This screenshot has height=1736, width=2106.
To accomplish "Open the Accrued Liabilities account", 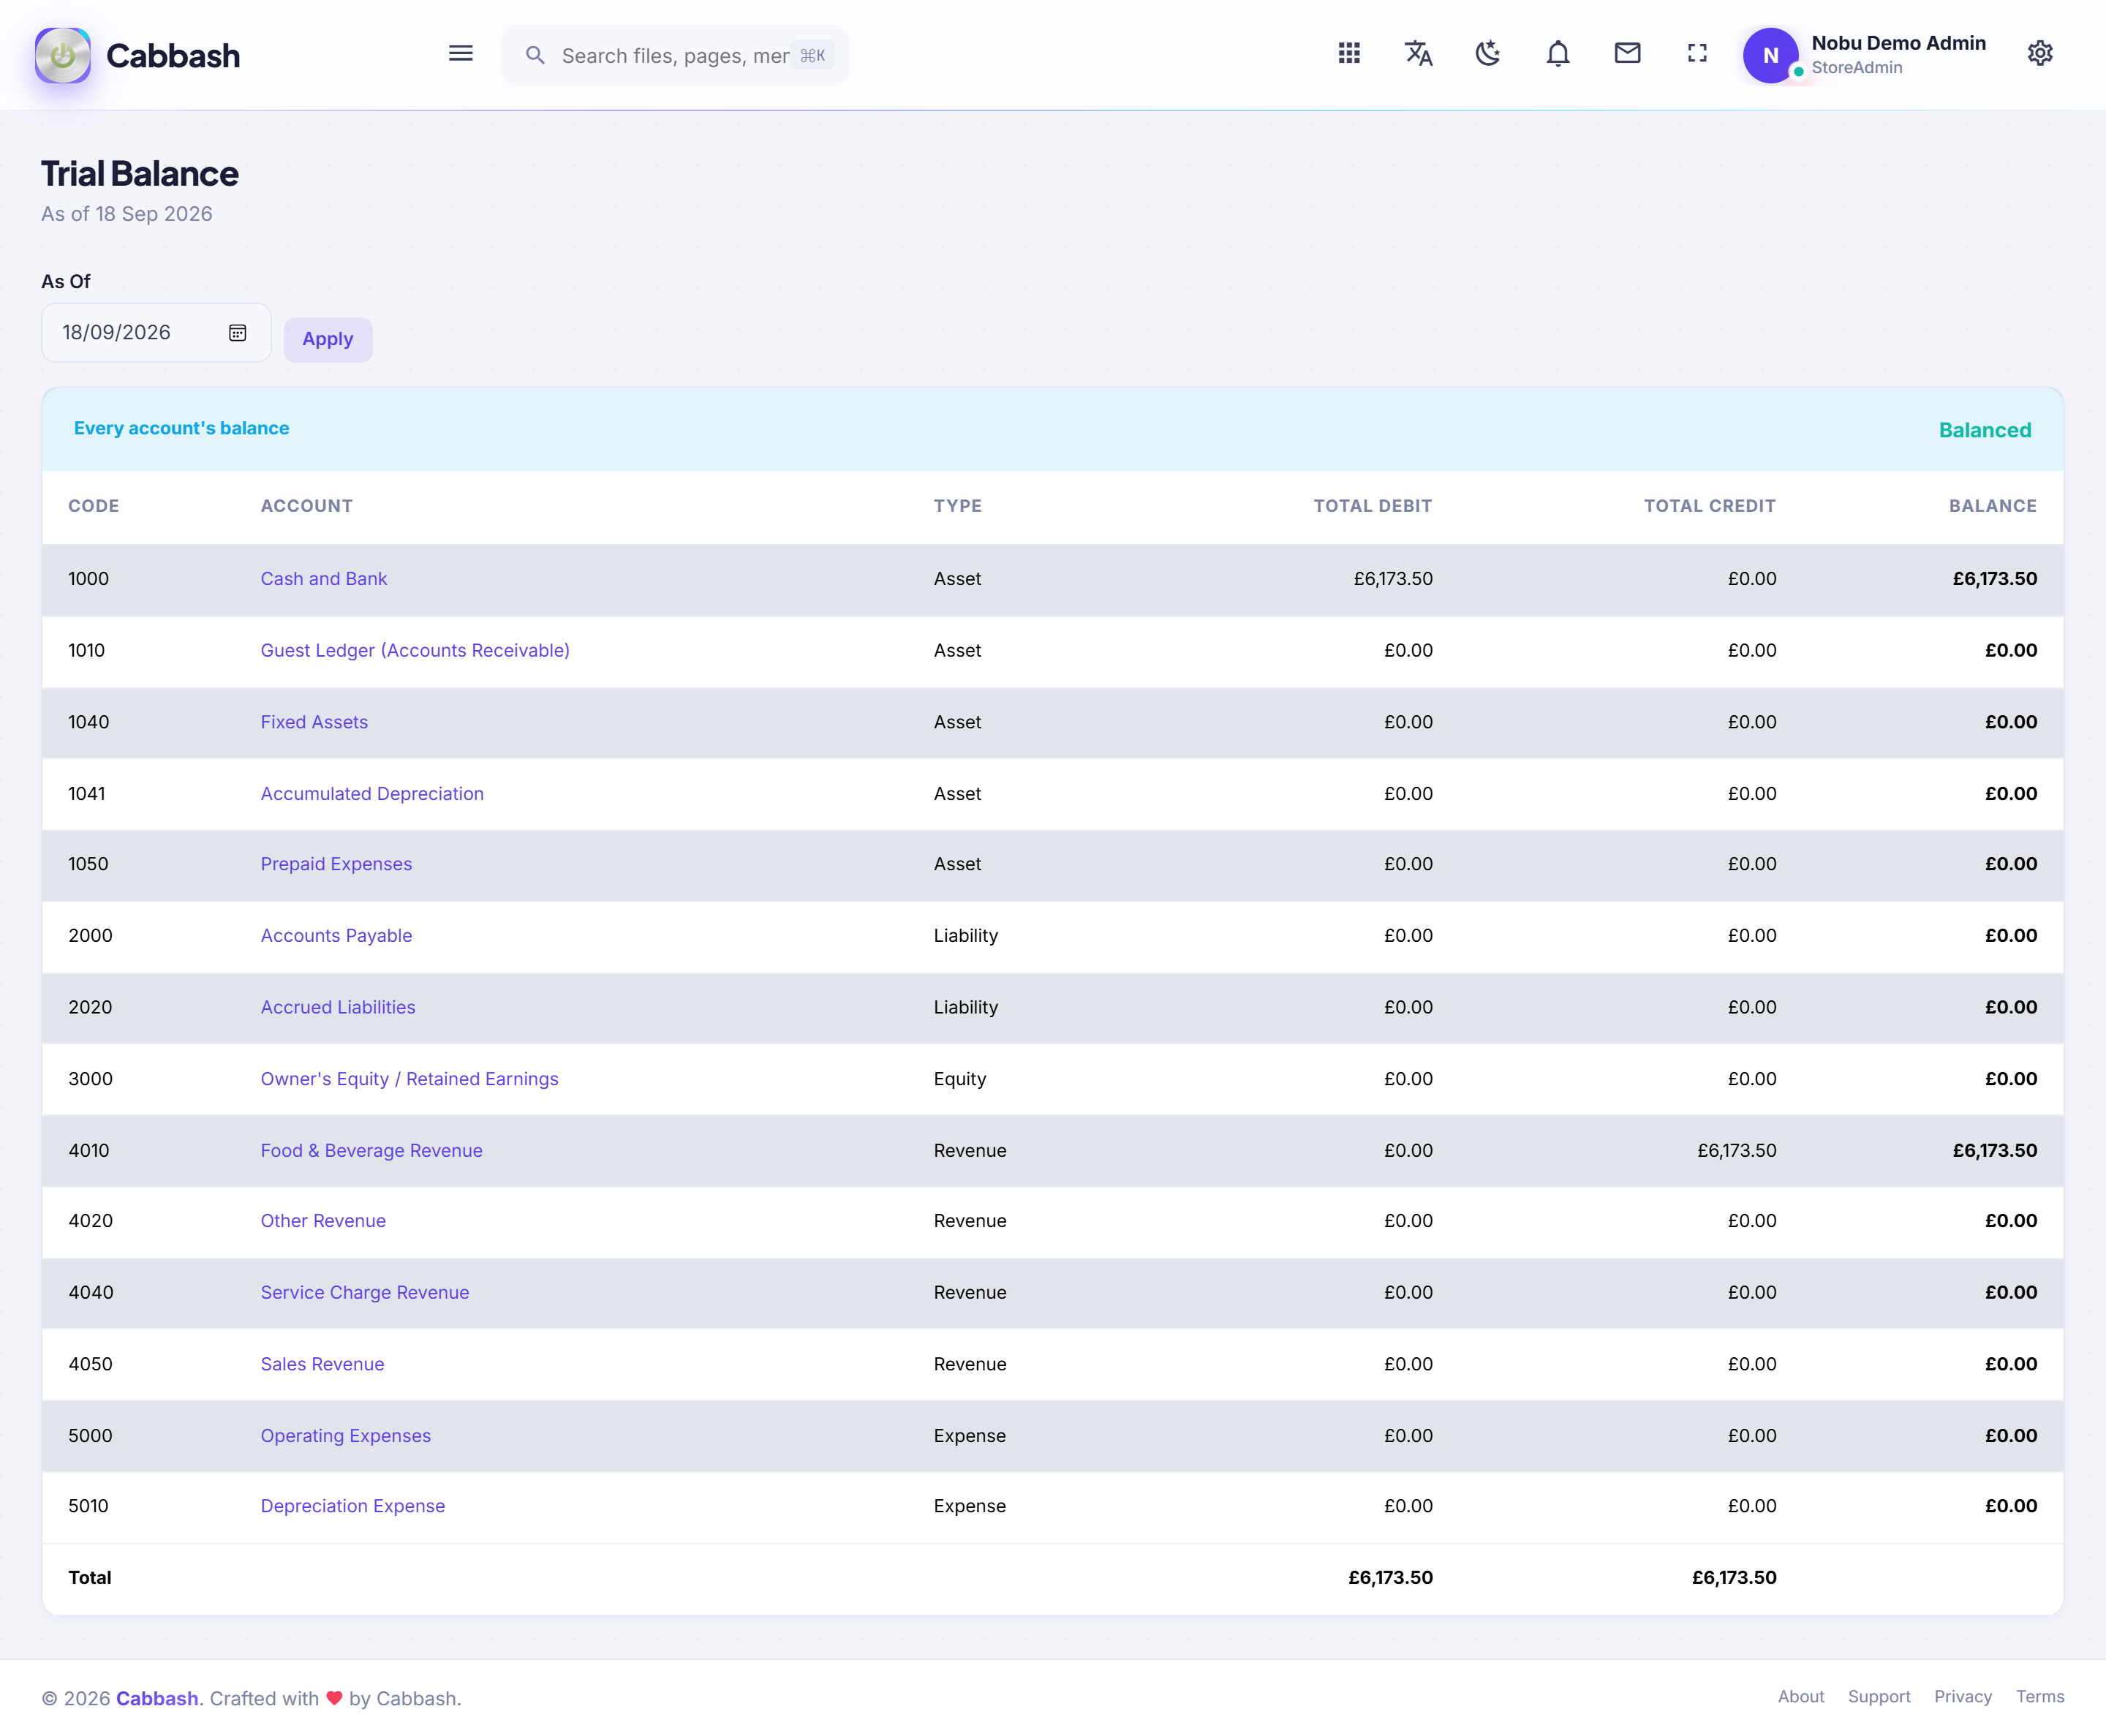I will click(338, 1007).
